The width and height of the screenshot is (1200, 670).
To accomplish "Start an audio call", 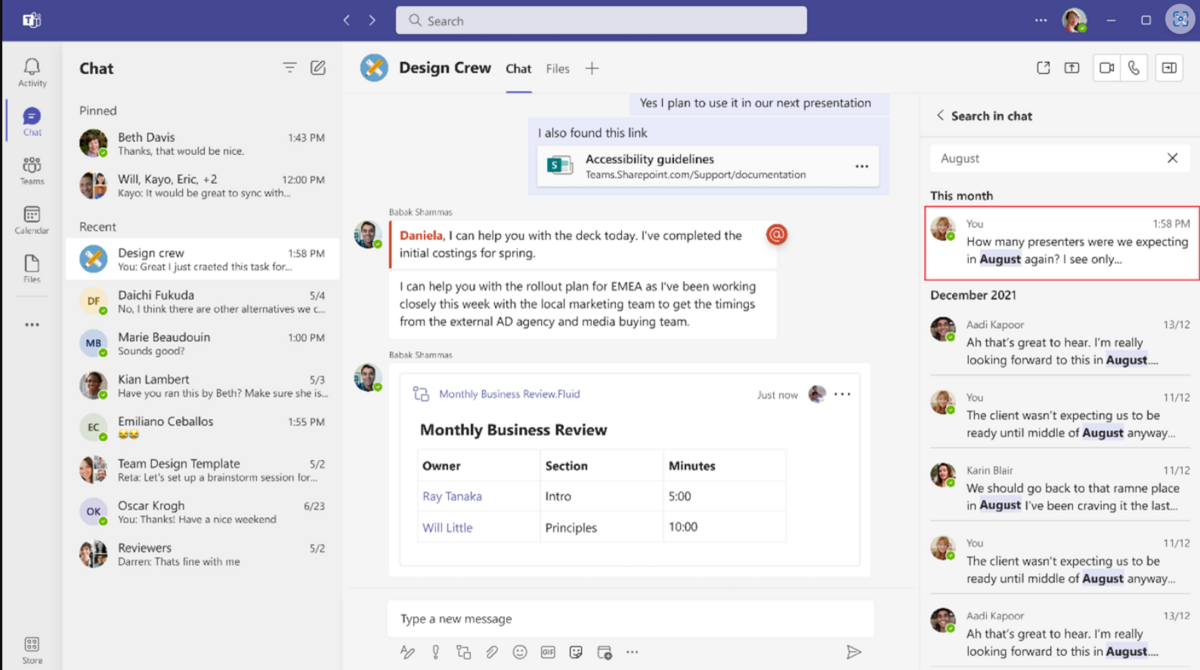I will (1134, 68).
